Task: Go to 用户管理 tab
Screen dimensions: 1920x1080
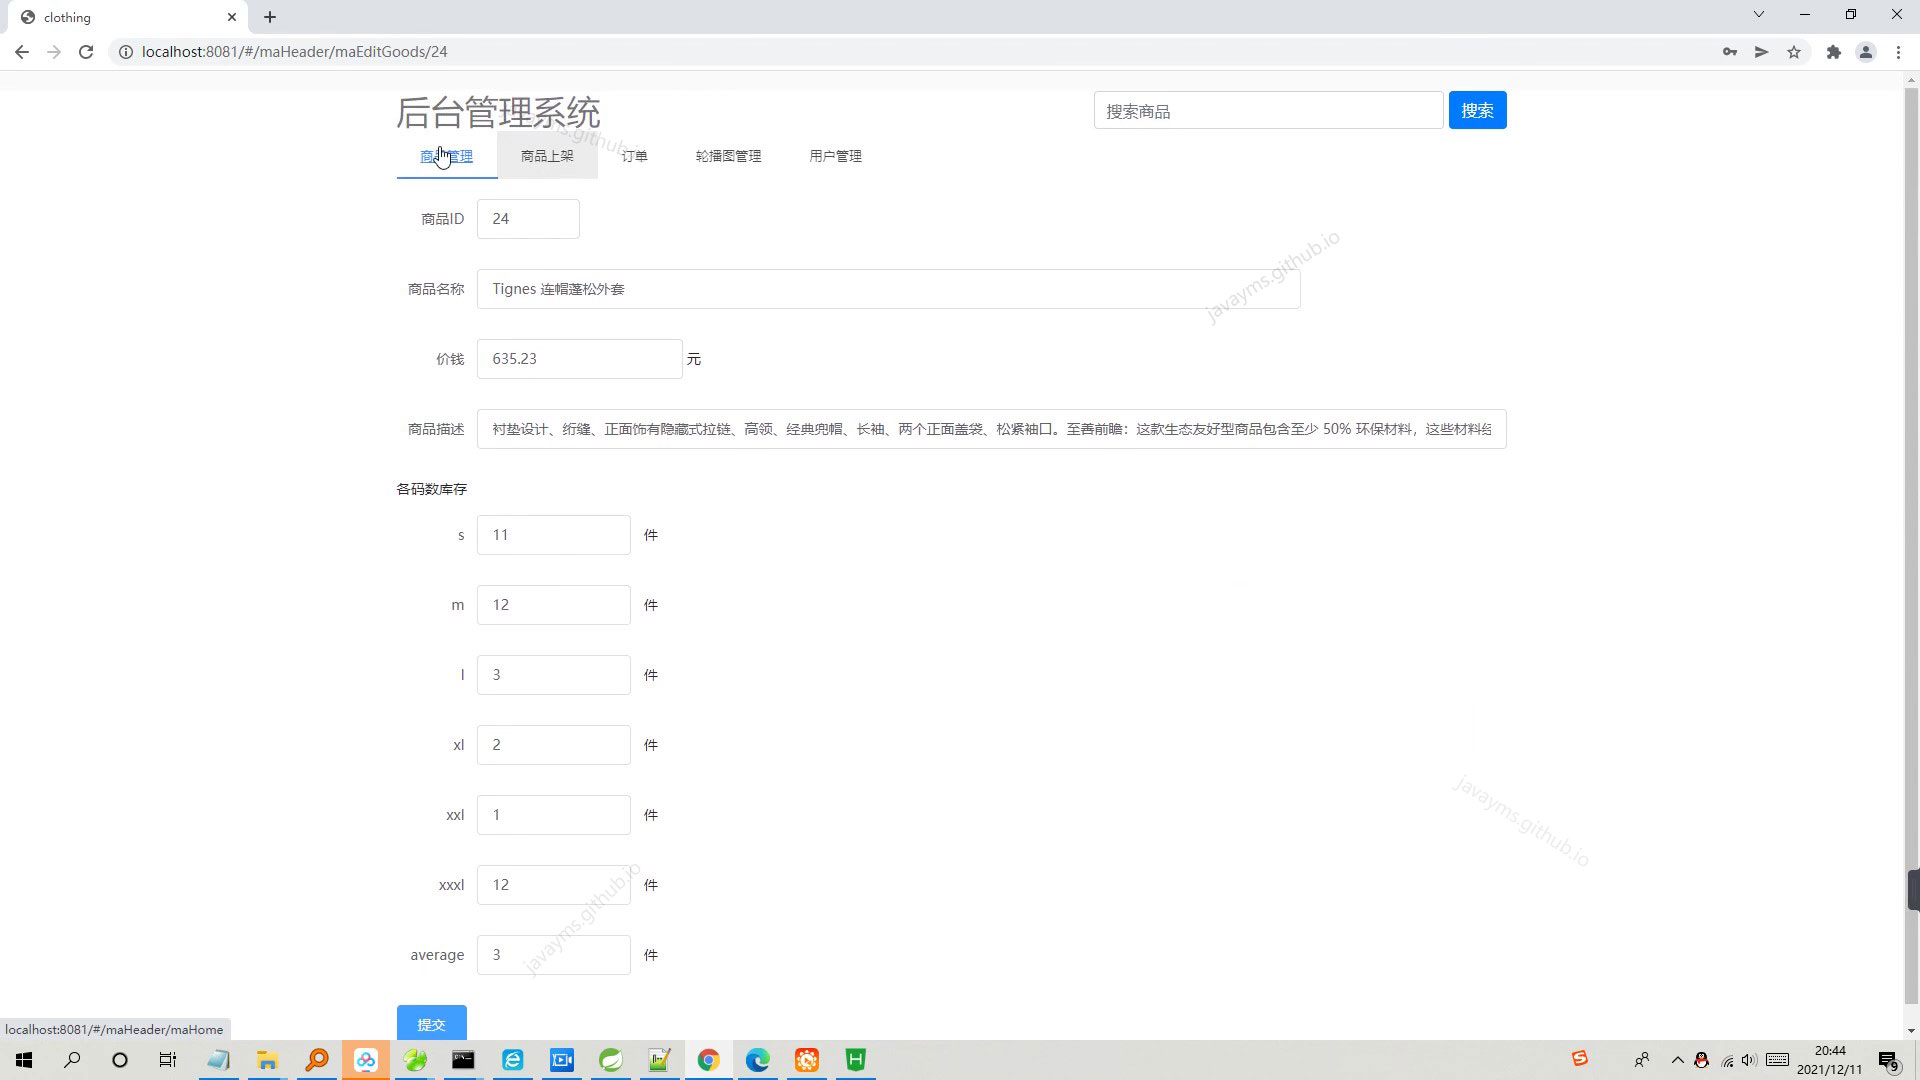Action: [835, 156]
